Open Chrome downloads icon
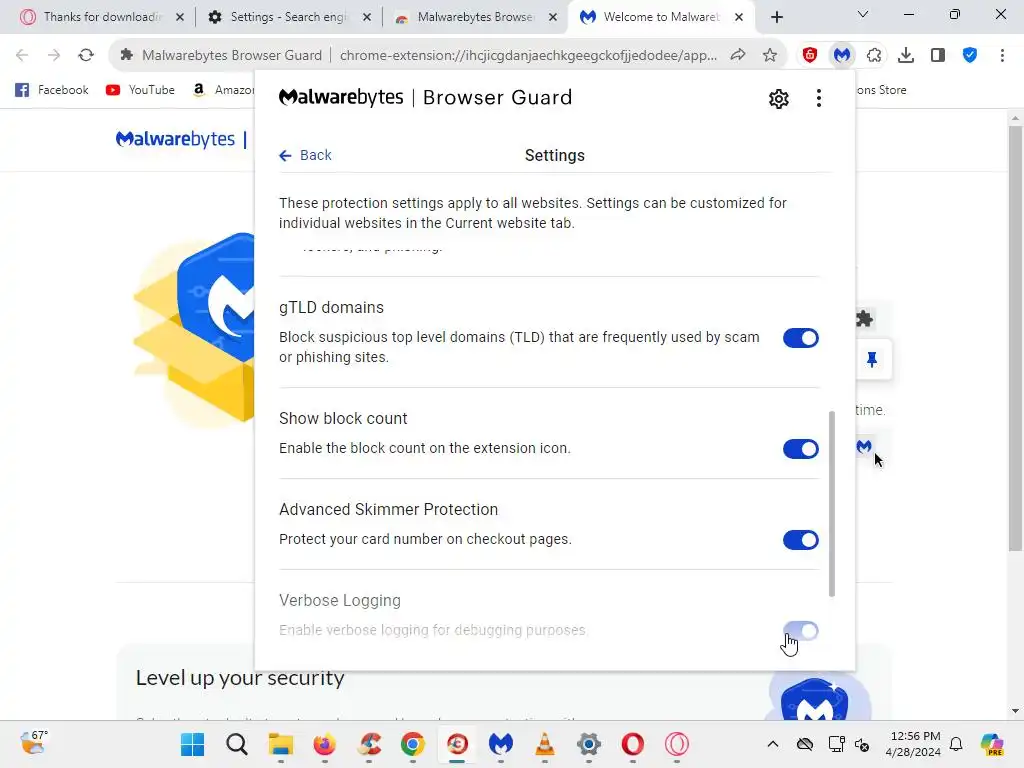 click(x=906, y=56)
